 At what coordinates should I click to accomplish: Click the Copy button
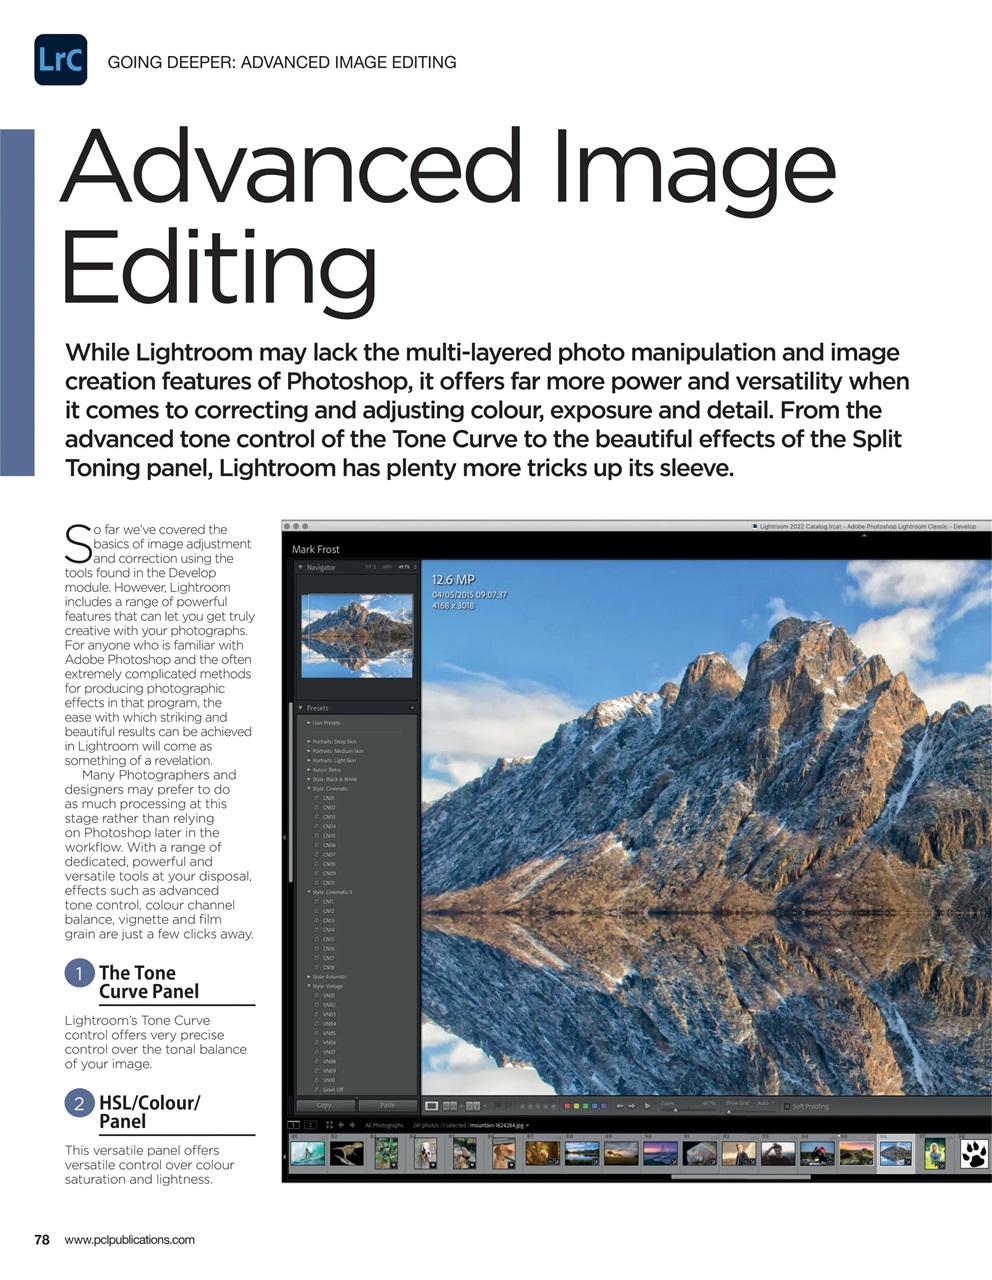pyautogui.click(x=323, y=1105)
